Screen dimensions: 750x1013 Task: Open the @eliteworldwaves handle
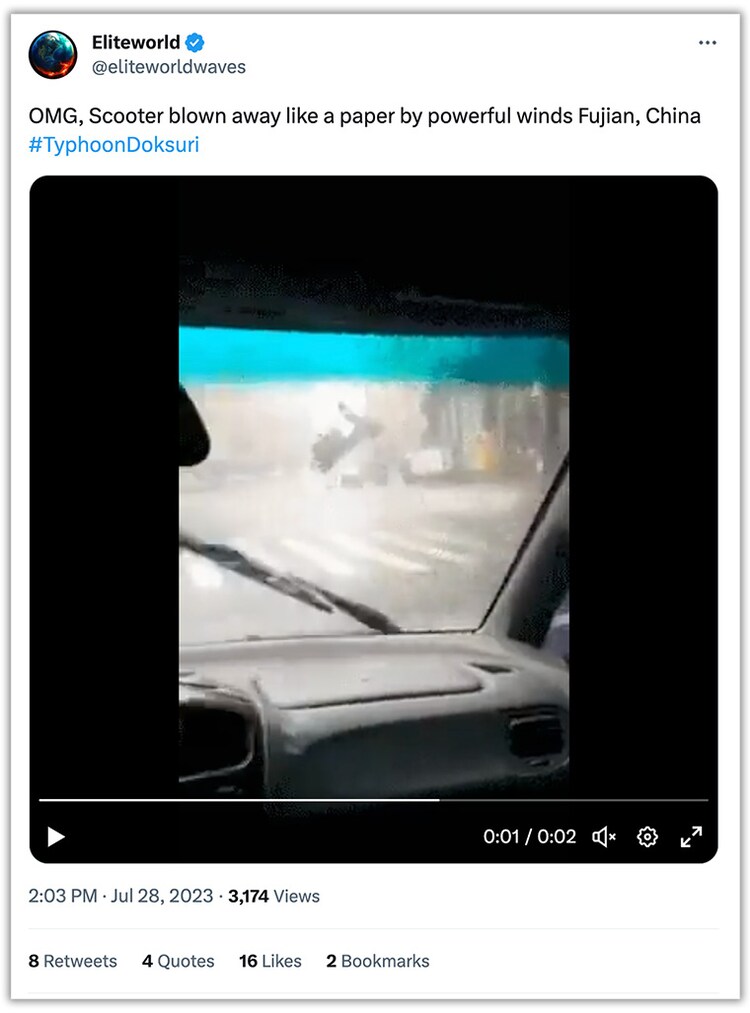click(169, 67)
